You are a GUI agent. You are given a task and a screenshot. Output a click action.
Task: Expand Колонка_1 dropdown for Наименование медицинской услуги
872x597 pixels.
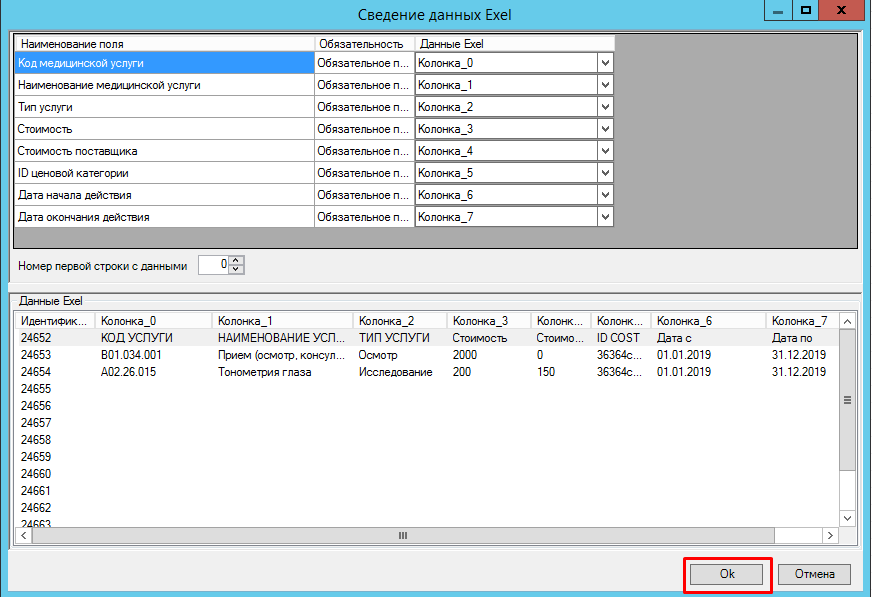604,85
